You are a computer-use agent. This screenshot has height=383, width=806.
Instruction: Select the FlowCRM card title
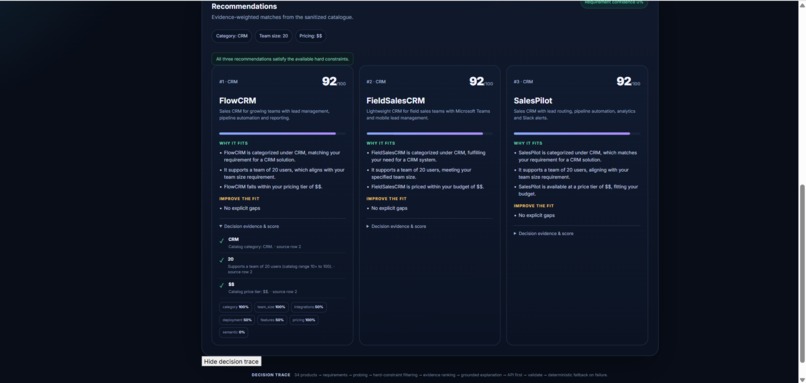click(237, 101)
